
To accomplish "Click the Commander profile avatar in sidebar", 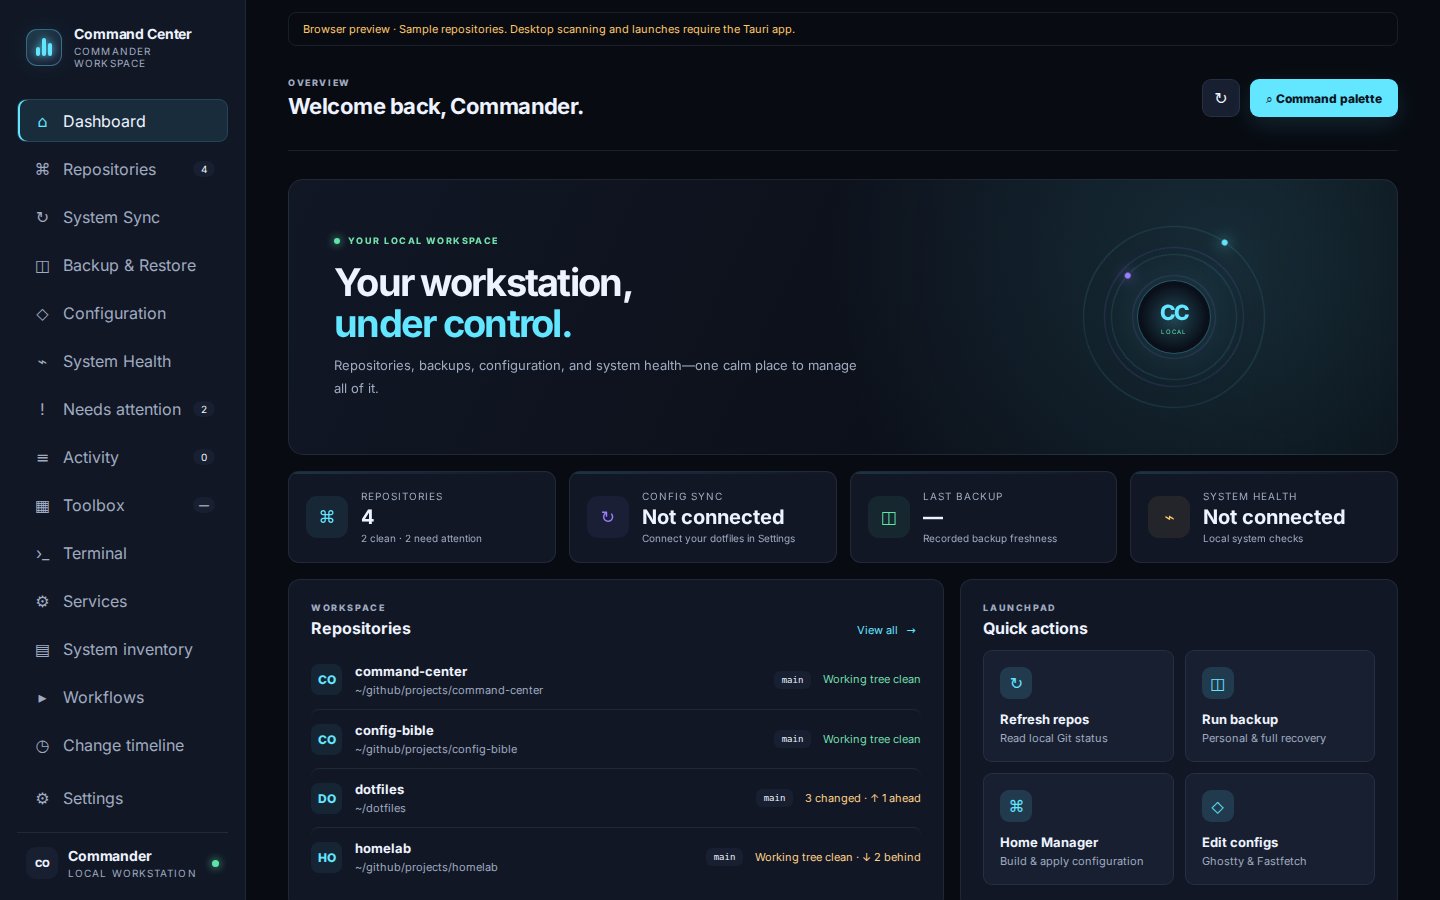I will coord(42,863).
